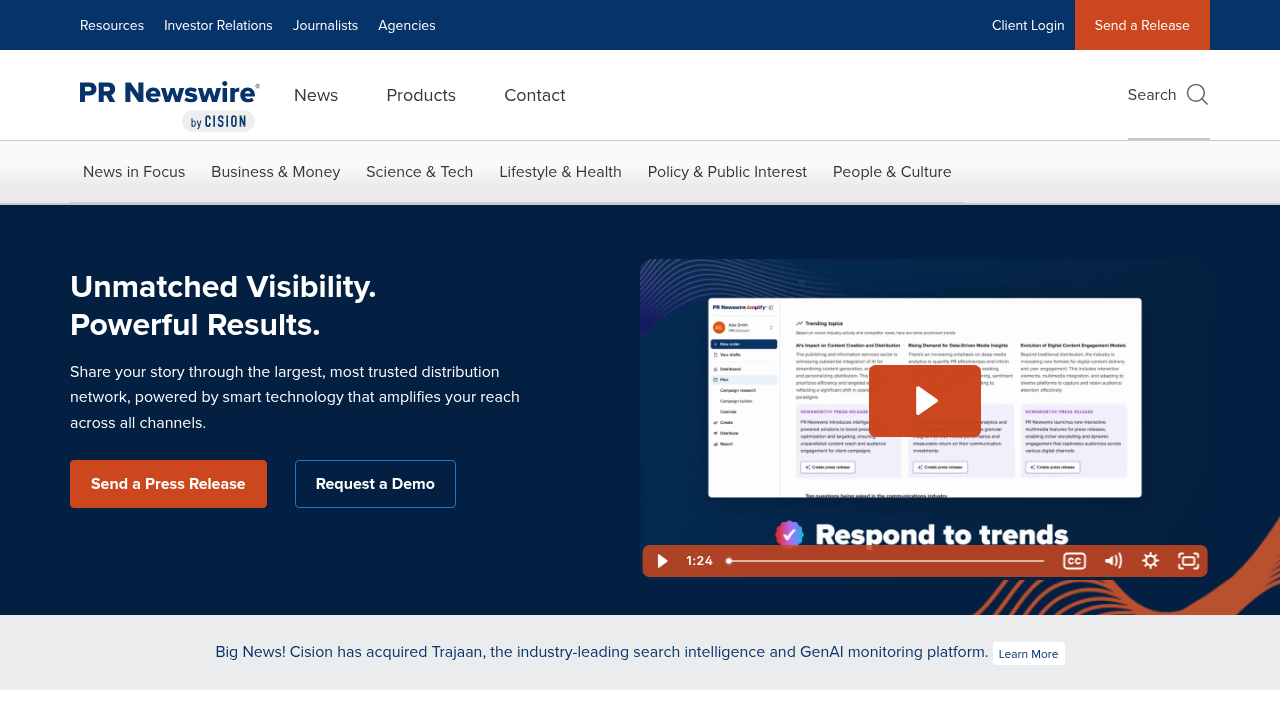The image size is (1280, 720).
Task: Click the small play icon in video bar
Action: point(662,561)
